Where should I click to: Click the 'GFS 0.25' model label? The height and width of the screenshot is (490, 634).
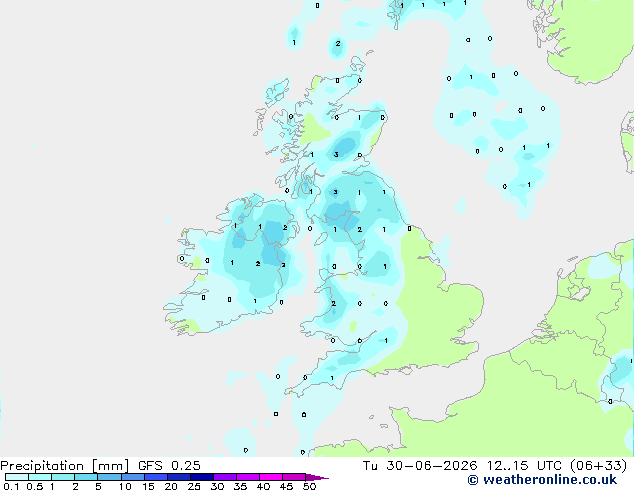169,466
